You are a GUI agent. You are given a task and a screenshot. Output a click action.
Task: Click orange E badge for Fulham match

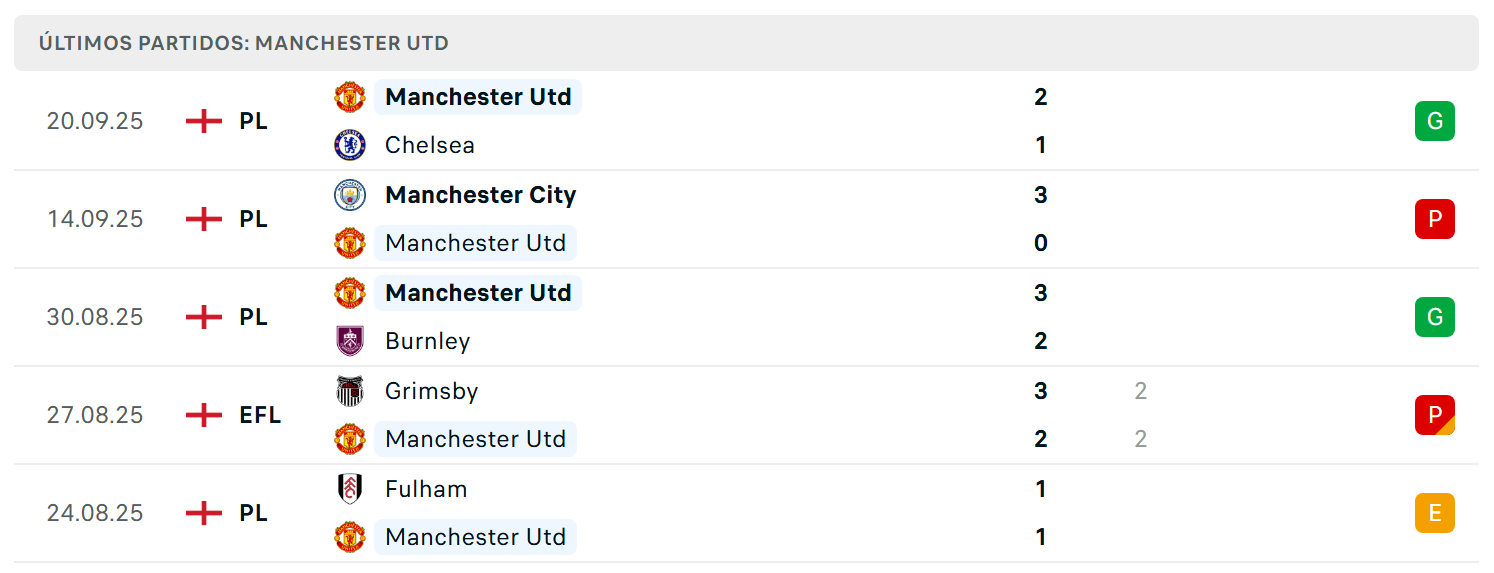[1435, 513]
